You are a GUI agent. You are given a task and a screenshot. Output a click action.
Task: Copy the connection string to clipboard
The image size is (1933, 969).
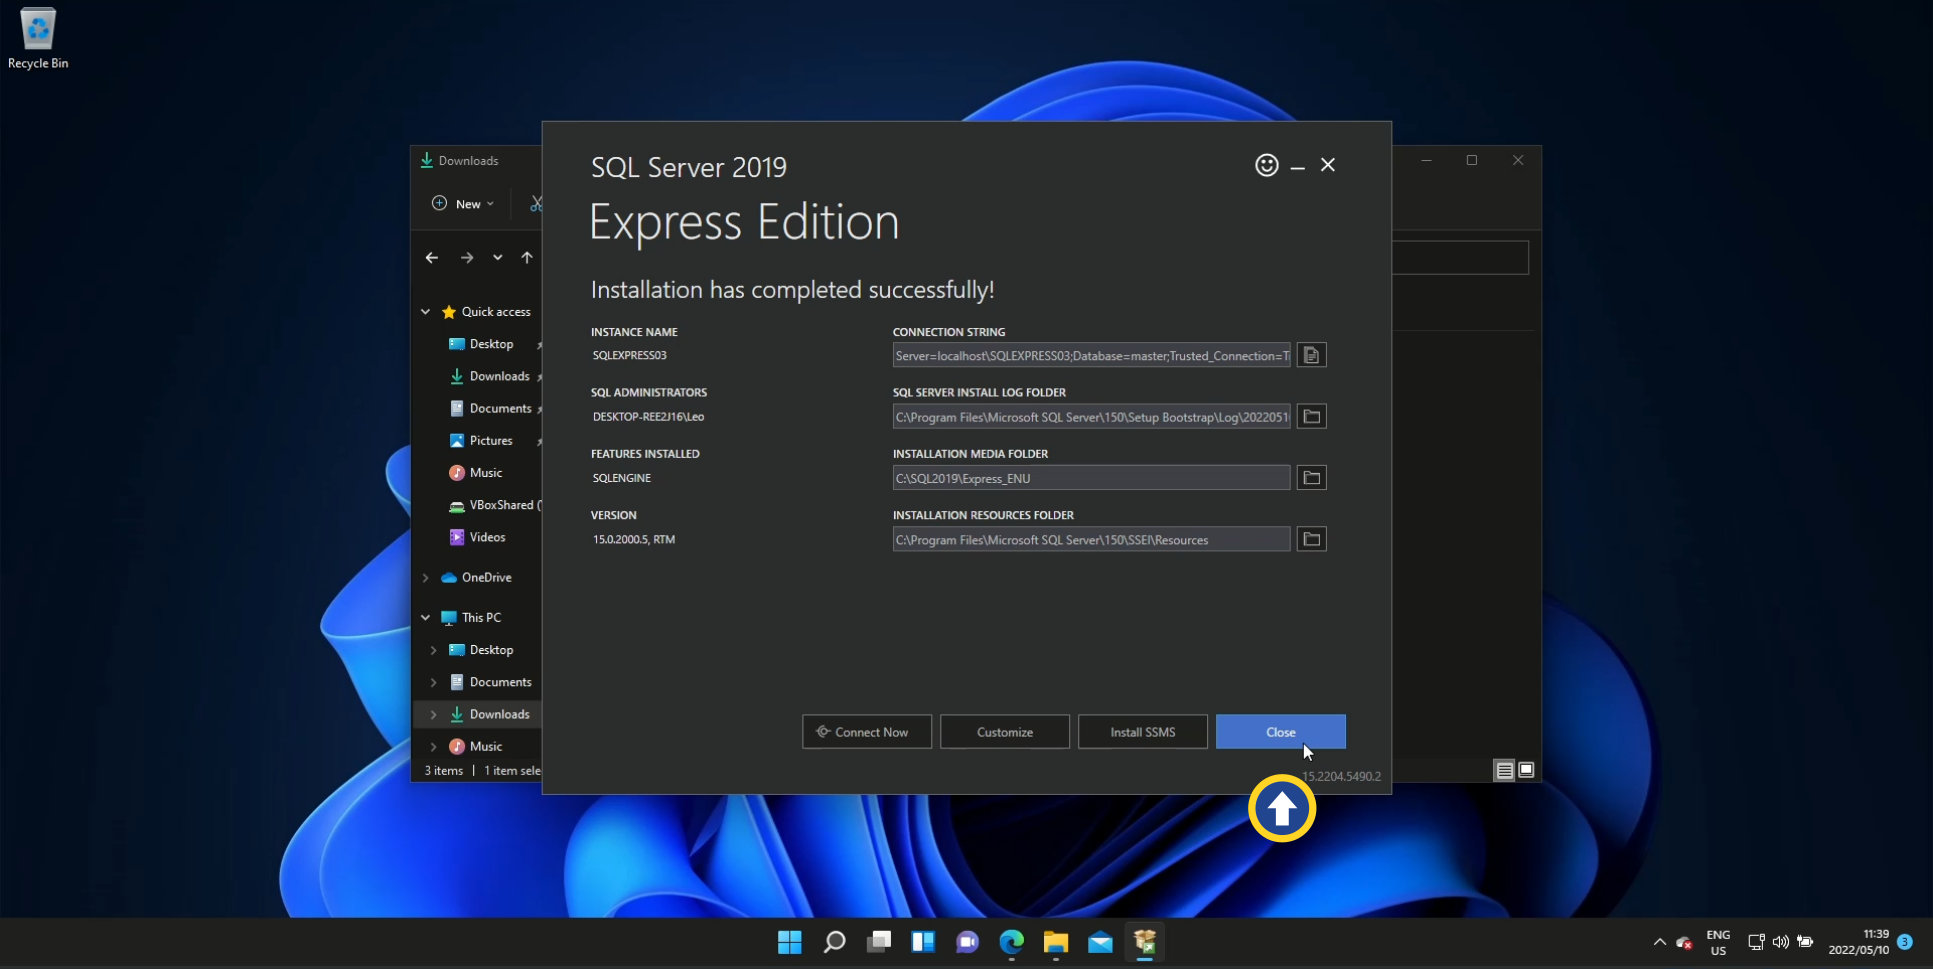[1311, 355]
